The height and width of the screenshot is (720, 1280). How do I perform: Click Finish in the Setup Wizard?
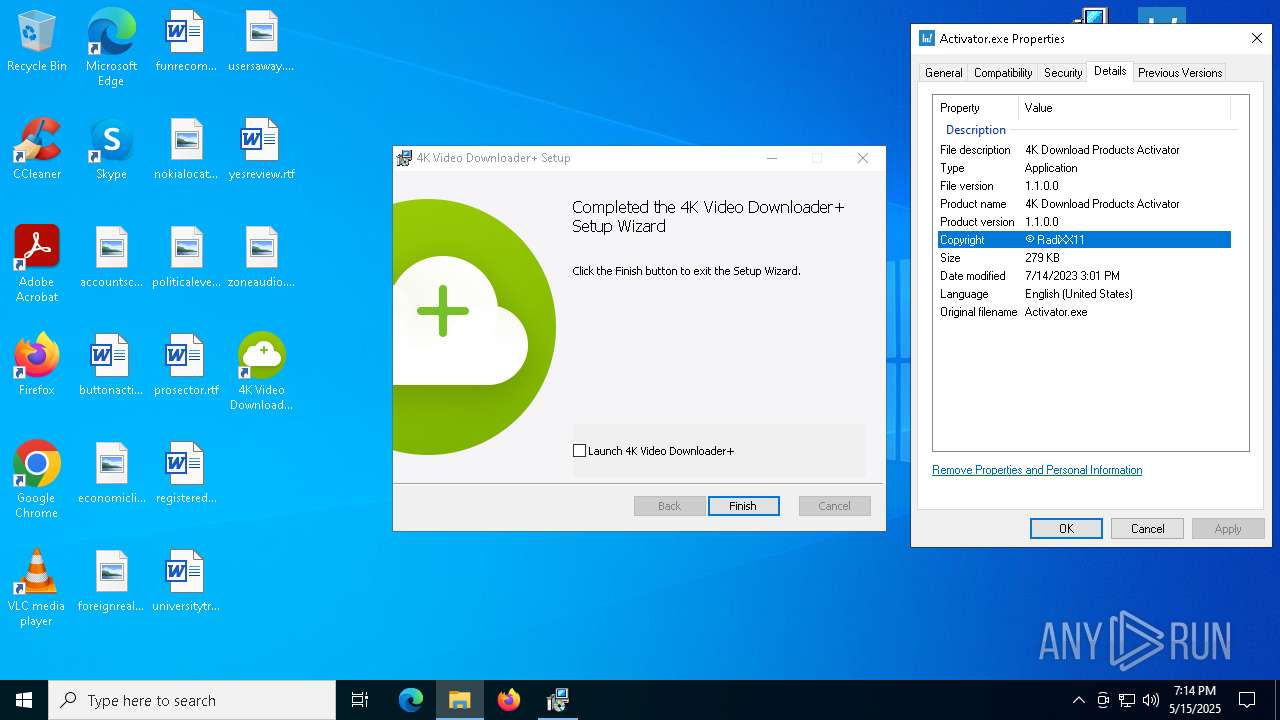click(743, 506)
